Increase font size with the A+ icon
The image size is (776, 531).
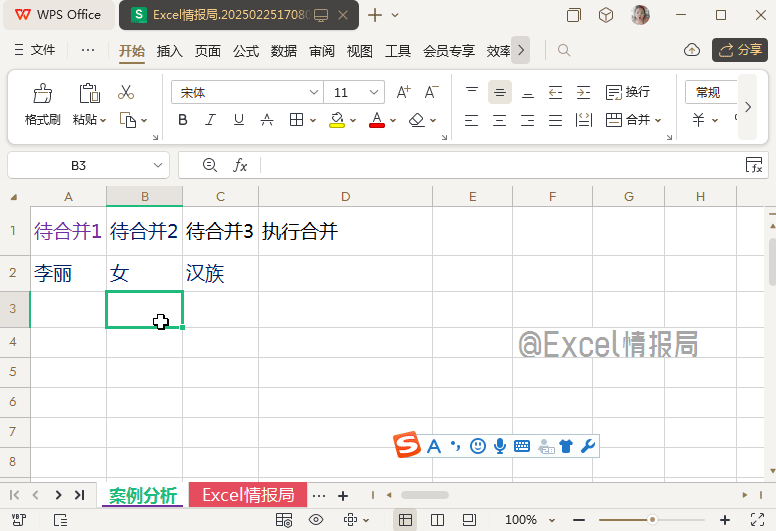click(404, 92)
